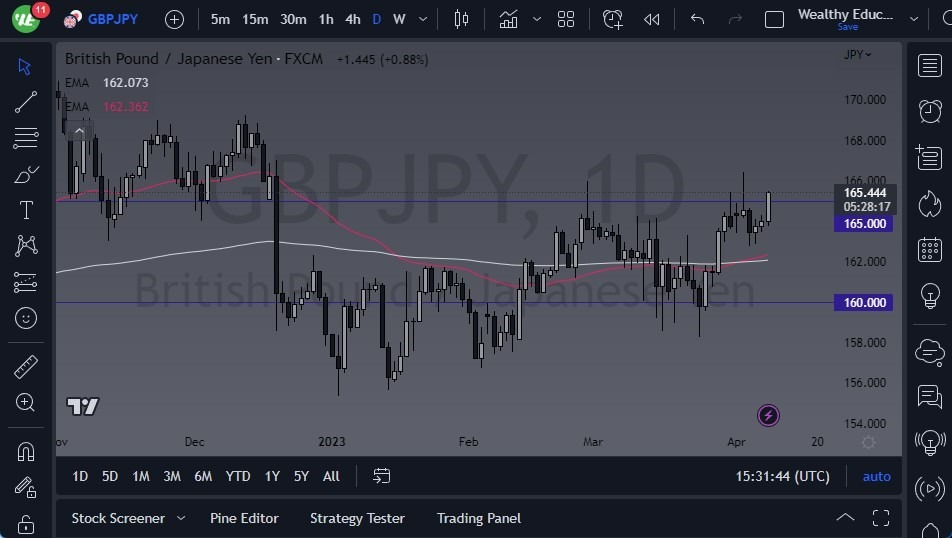Toggle magnet mode
Screen dimensions: 952x538
(25, 451)
